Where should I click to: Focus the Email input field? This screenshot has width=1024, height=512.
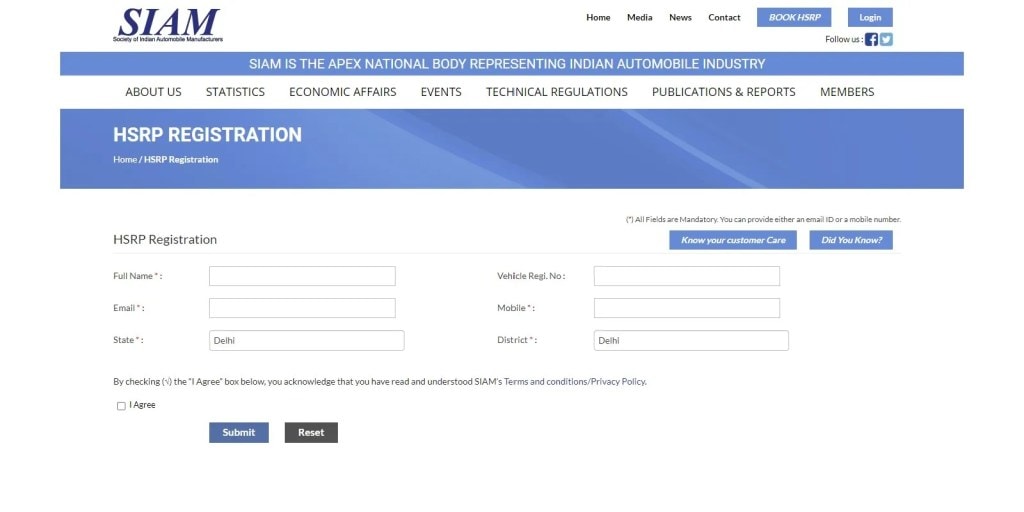point(302,308)
